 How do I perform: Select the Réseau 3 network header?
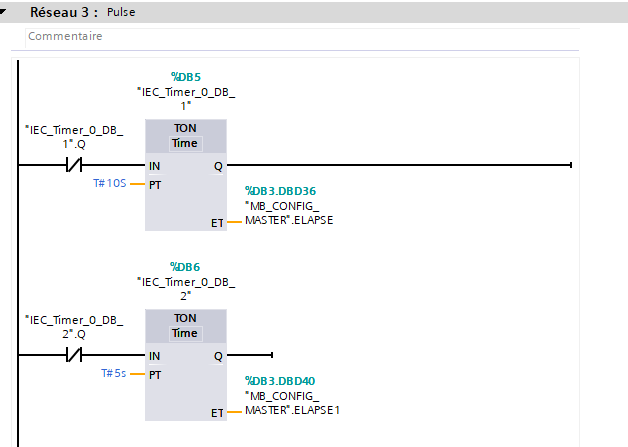coord(64,13)
